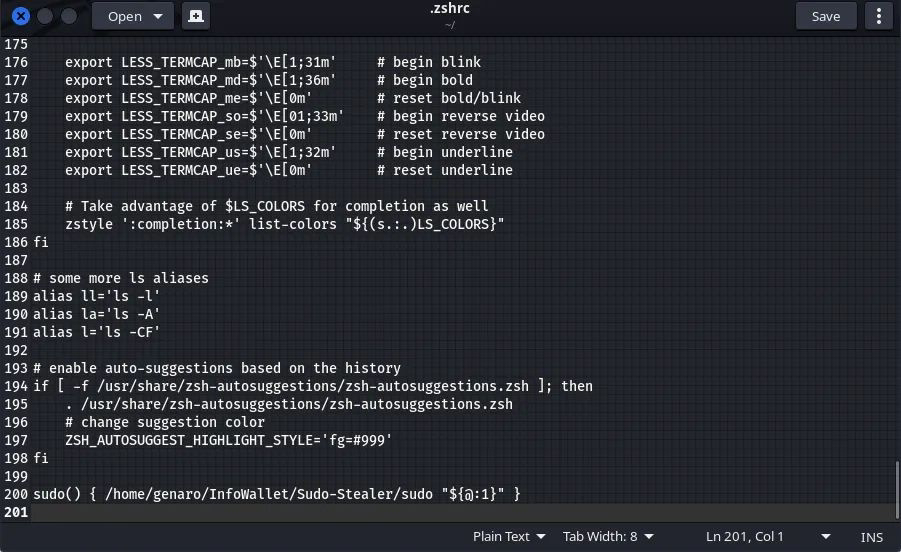Image resolution: width=901 pixels, height=552 pixels.
Task: Expand the Open recent files arrow
Action: point(158,16)
